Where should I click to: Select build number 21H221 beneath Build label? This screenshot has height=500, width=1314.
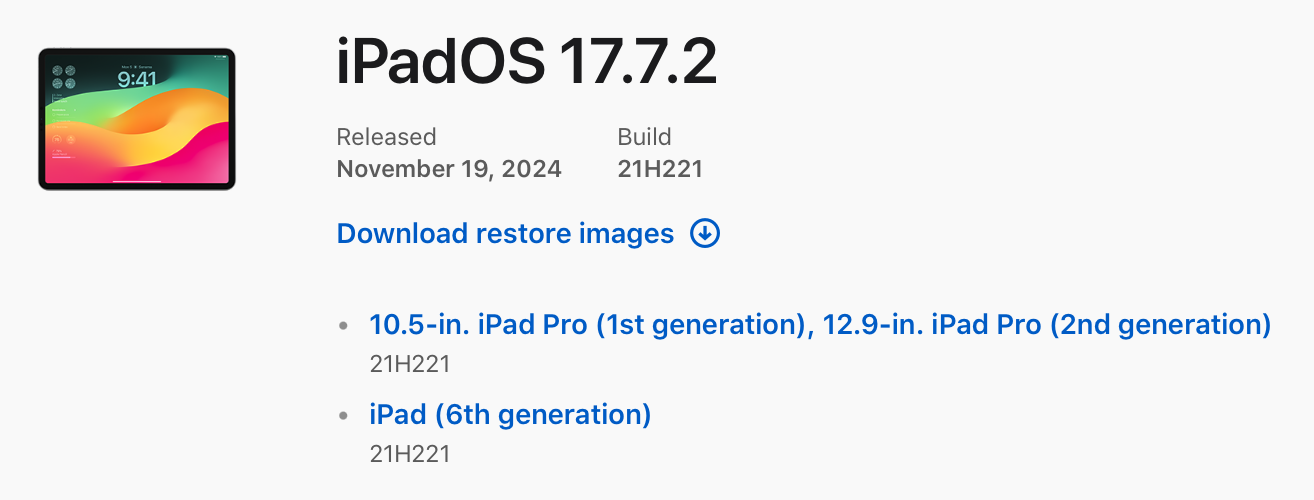(660, 169)
